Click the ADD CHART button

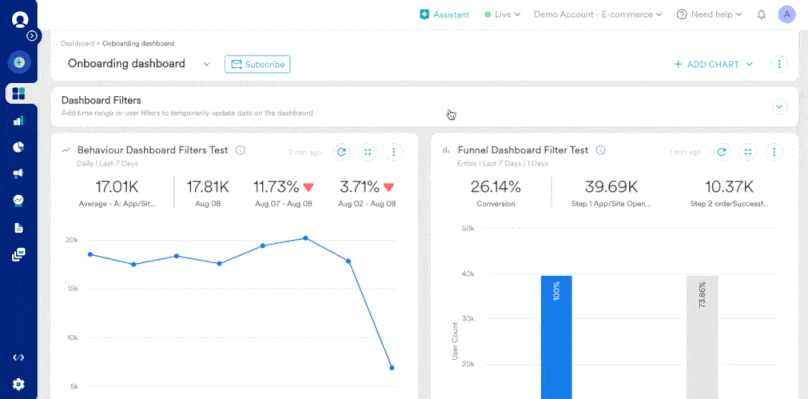point(713,64)
